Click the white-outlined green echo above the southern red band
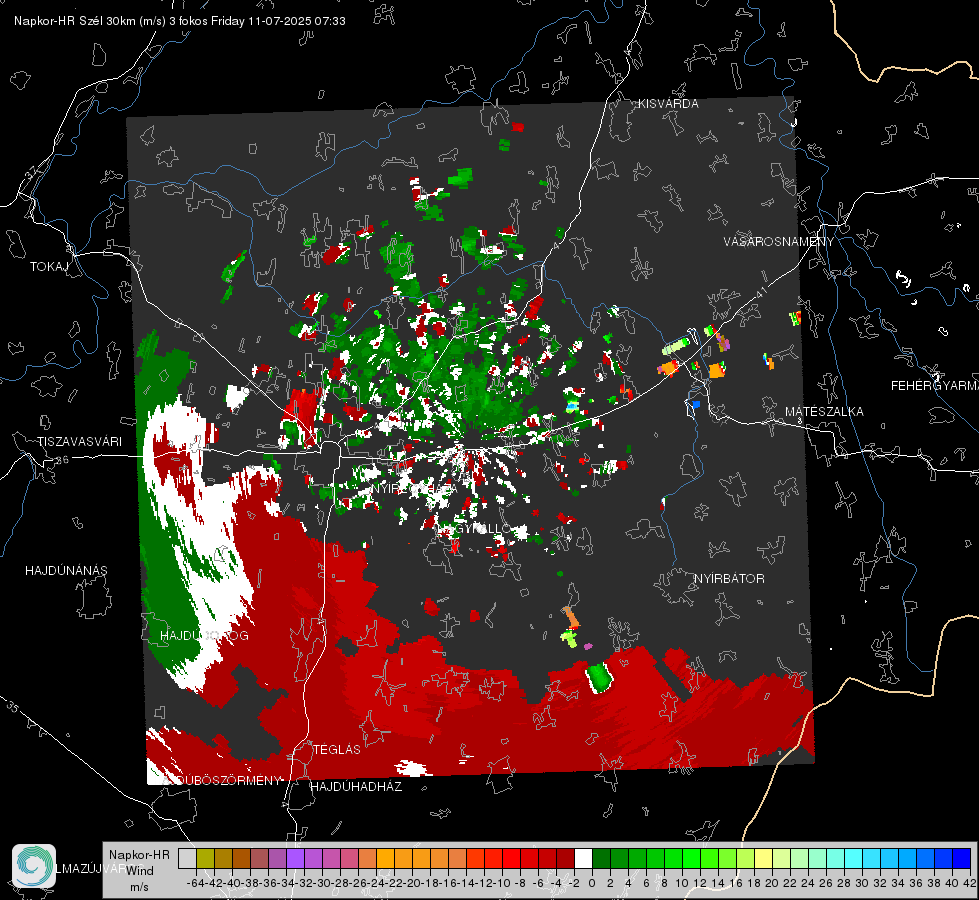Image resolution: width=979 pixels, height=900 pixels. click(599, 678)
